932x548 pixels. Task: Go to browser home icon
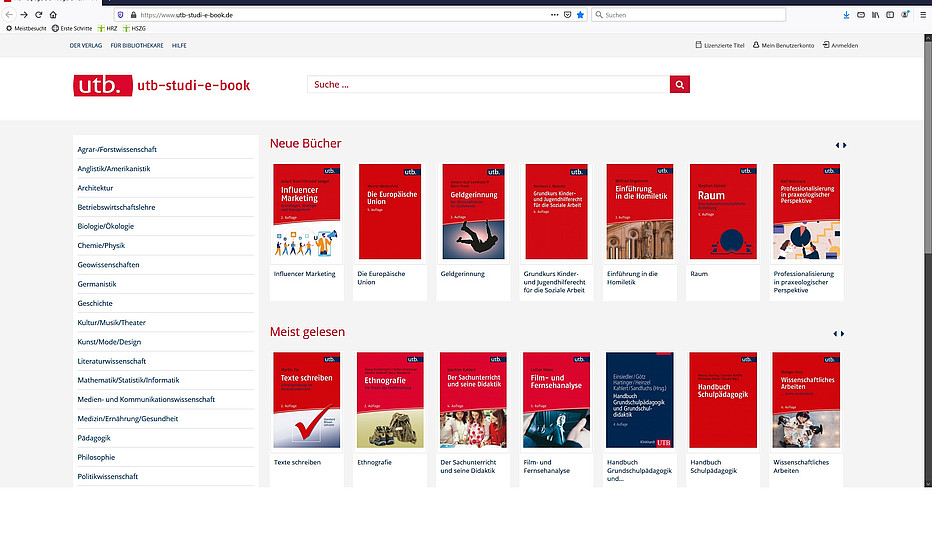(53, 15)
